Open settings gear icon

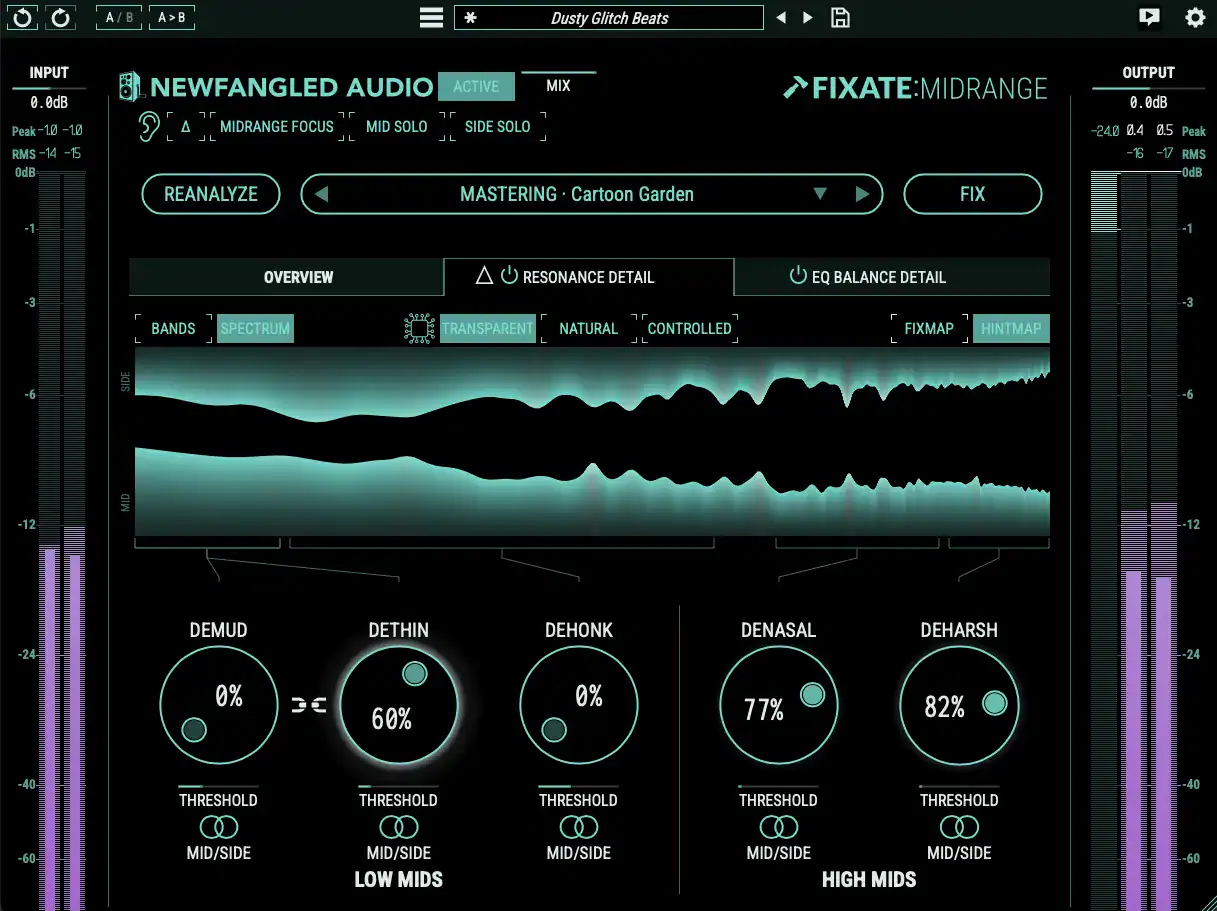(1195, 17)
